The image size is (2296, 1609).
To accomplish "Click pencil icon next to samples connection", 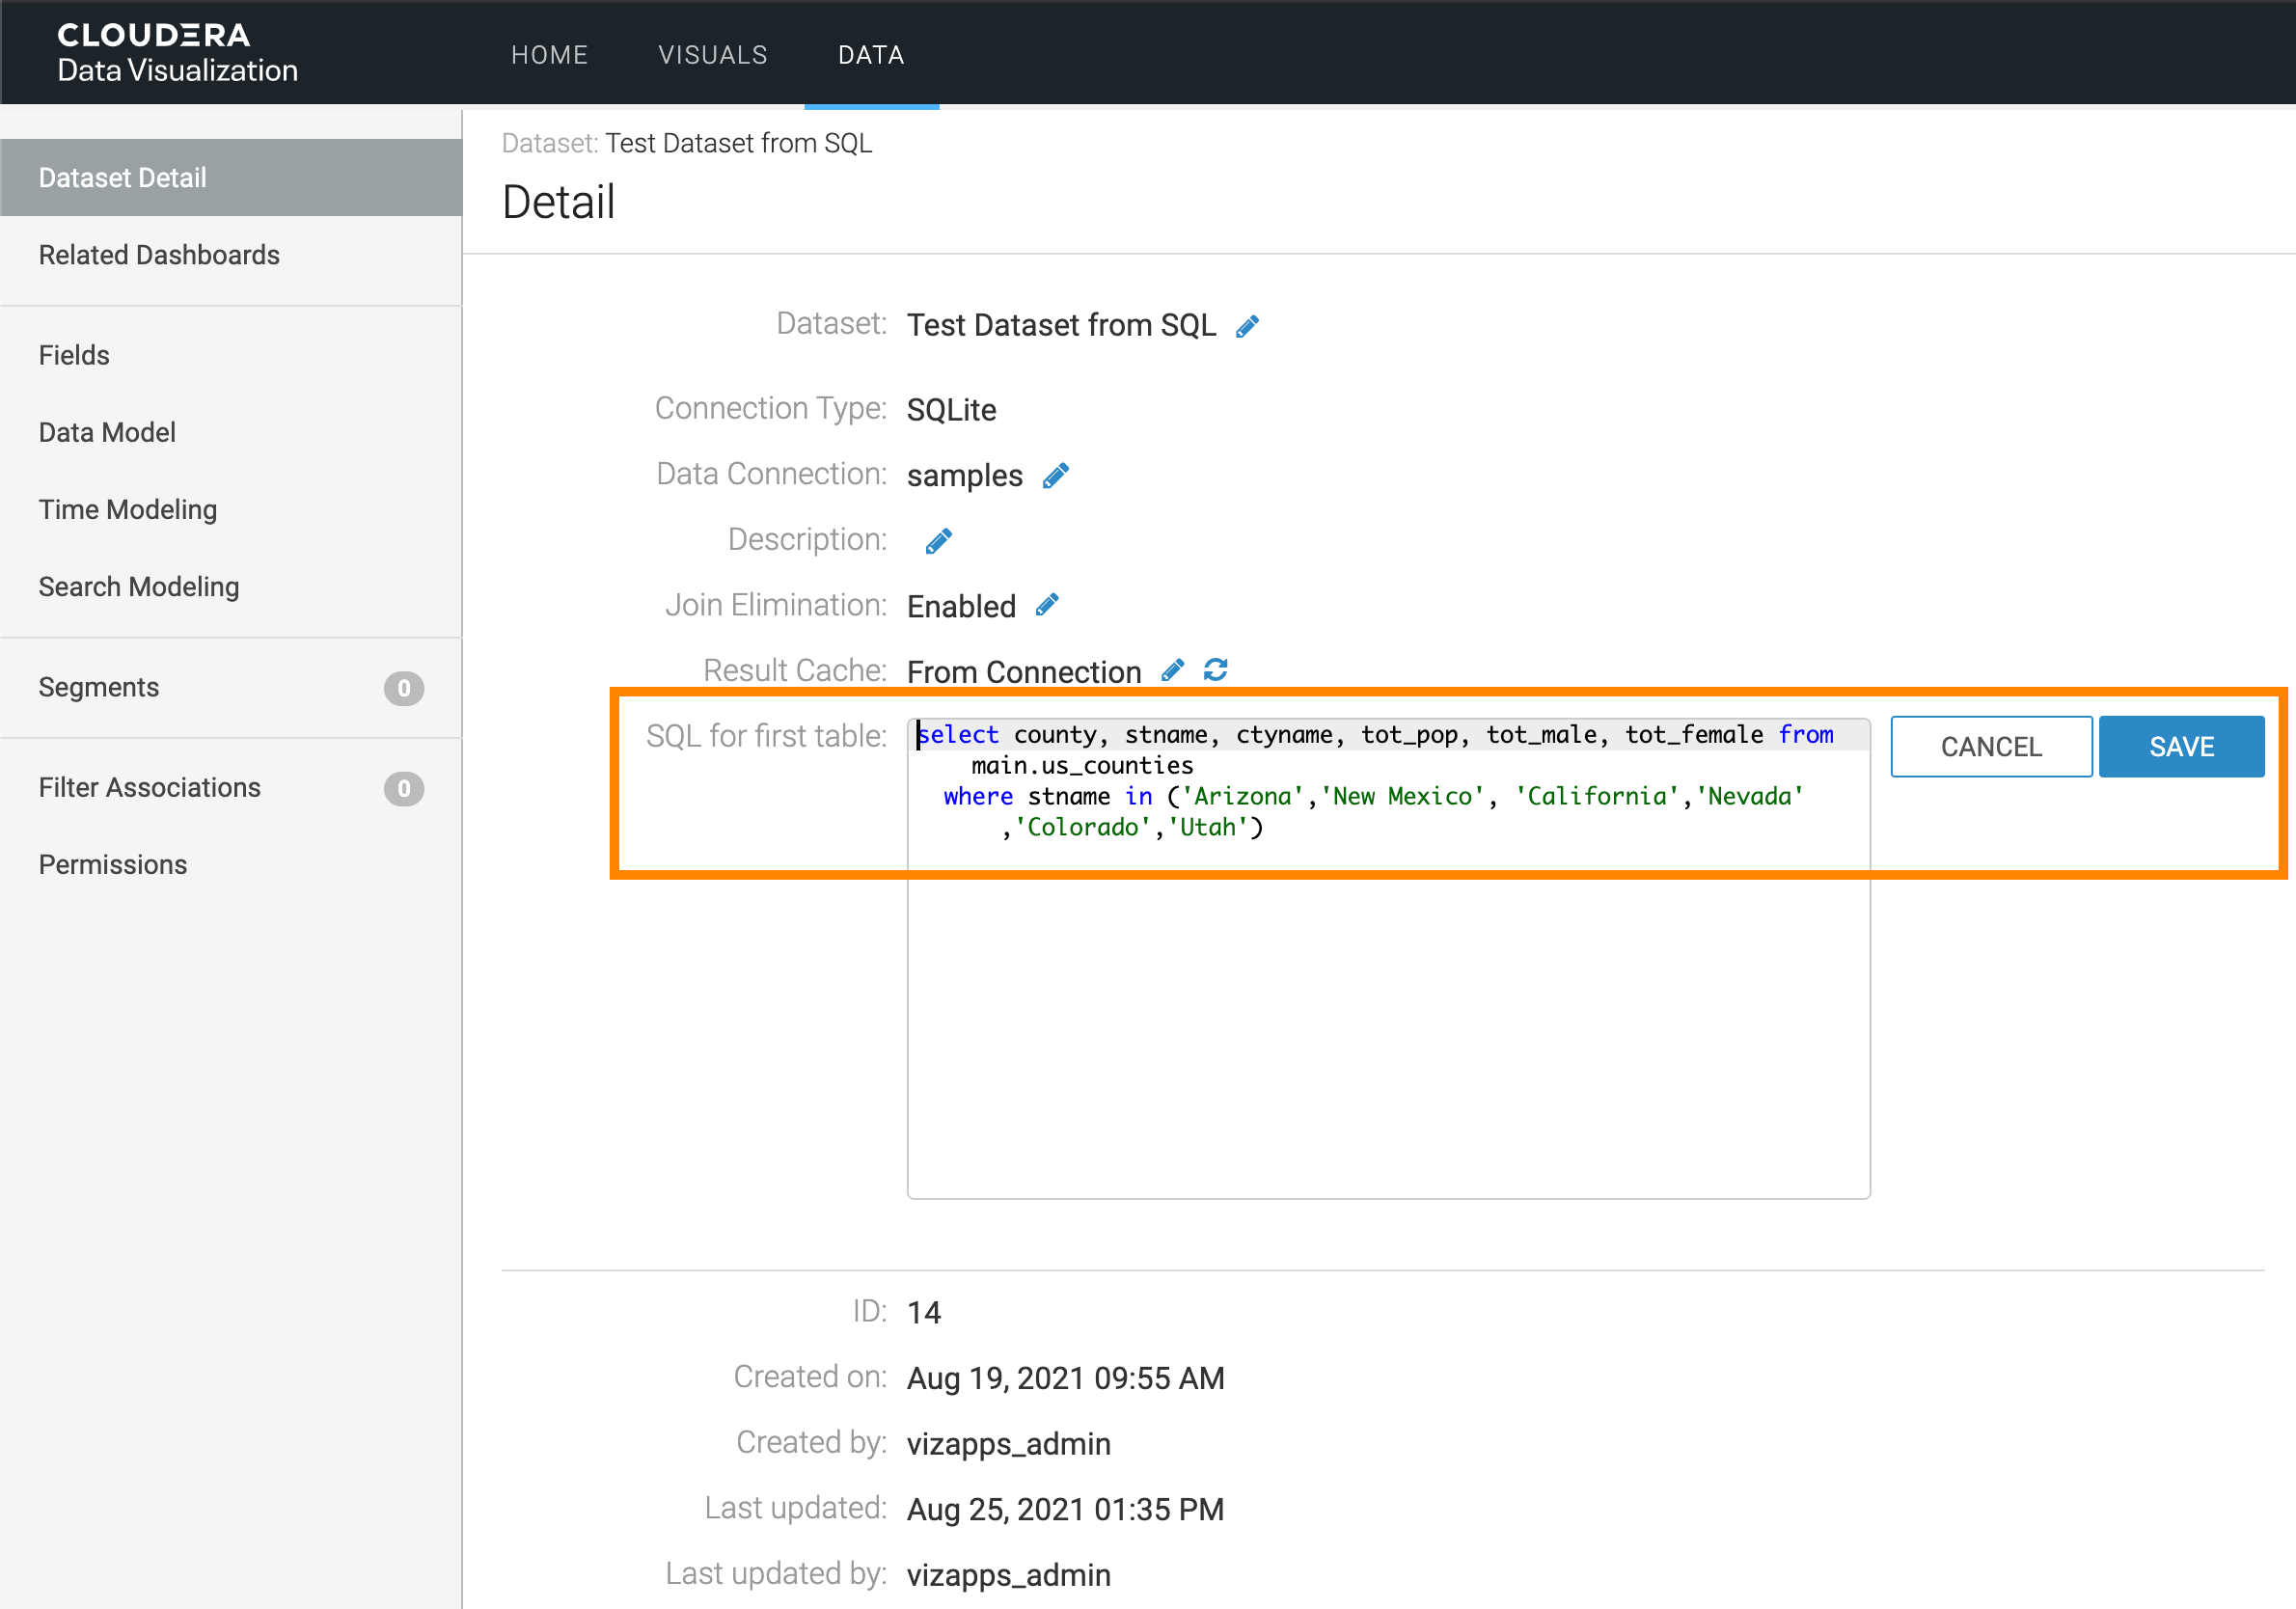I will point(1055,476).
